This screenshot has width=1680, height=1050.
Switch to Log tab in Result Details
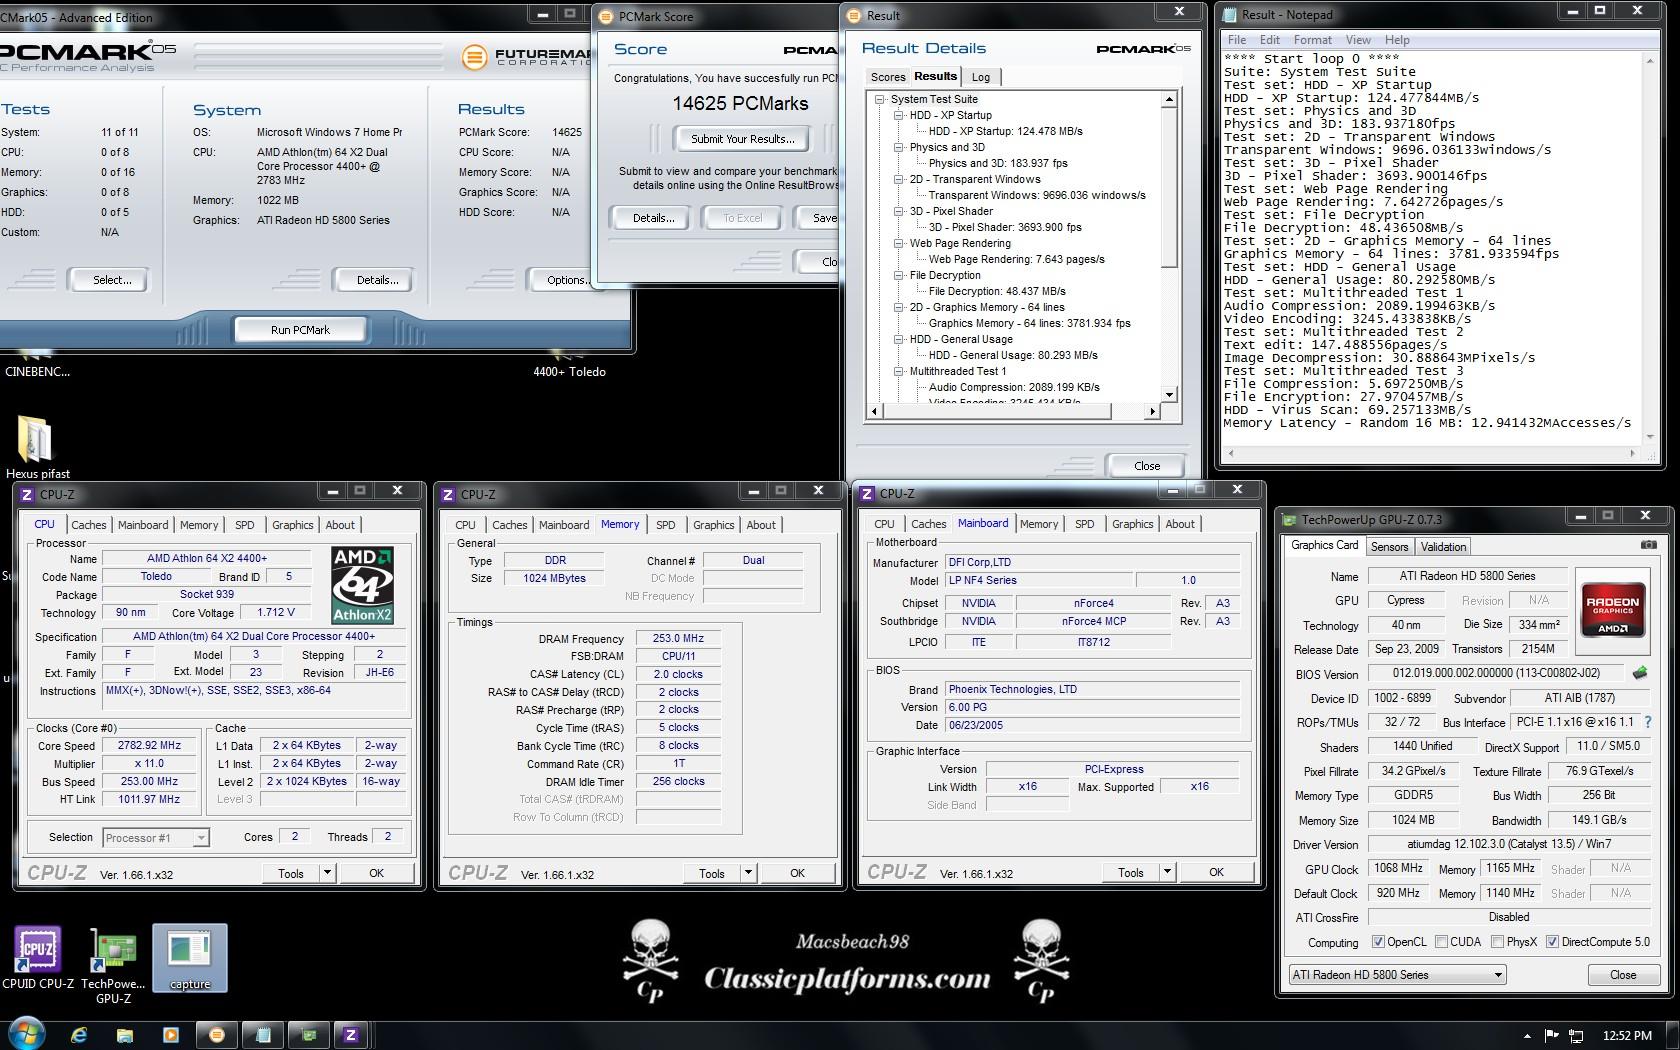(x=981, y=77)
